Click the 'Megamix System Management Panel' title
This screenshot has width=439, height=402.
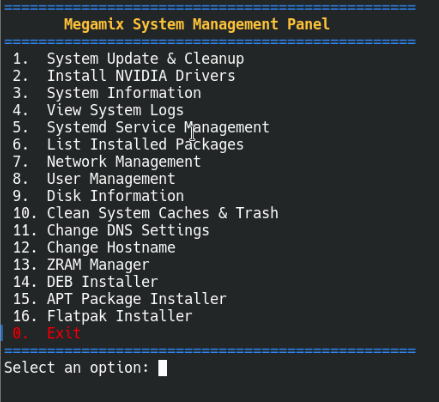click(x=197, y=25)
